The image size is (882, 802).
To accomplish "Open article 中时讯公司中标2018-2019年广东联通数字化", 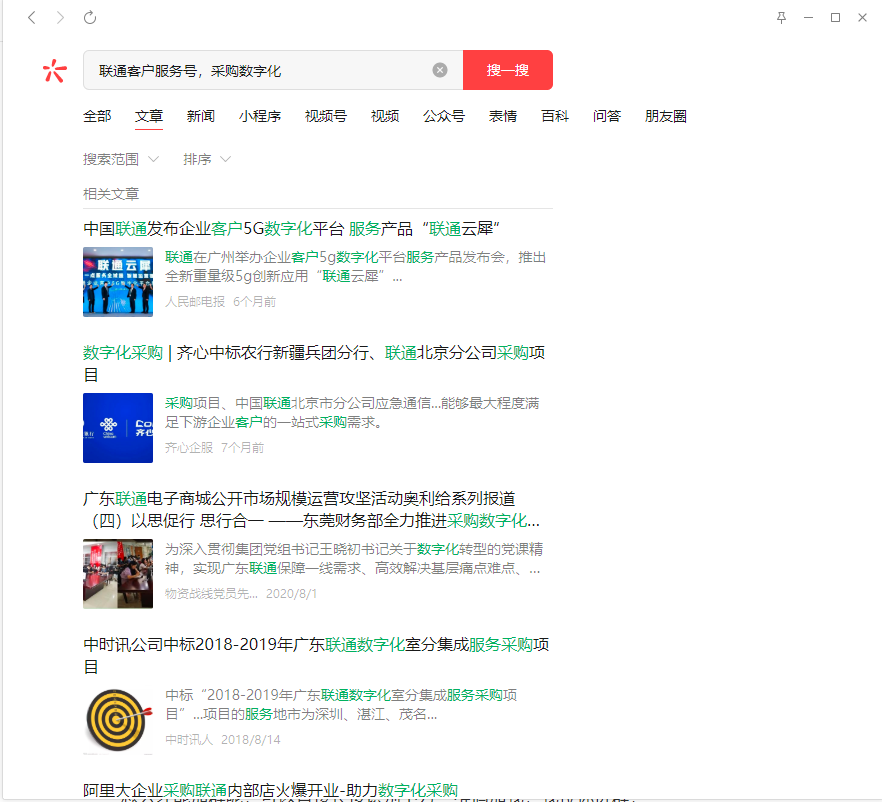I will pos(316,655).
